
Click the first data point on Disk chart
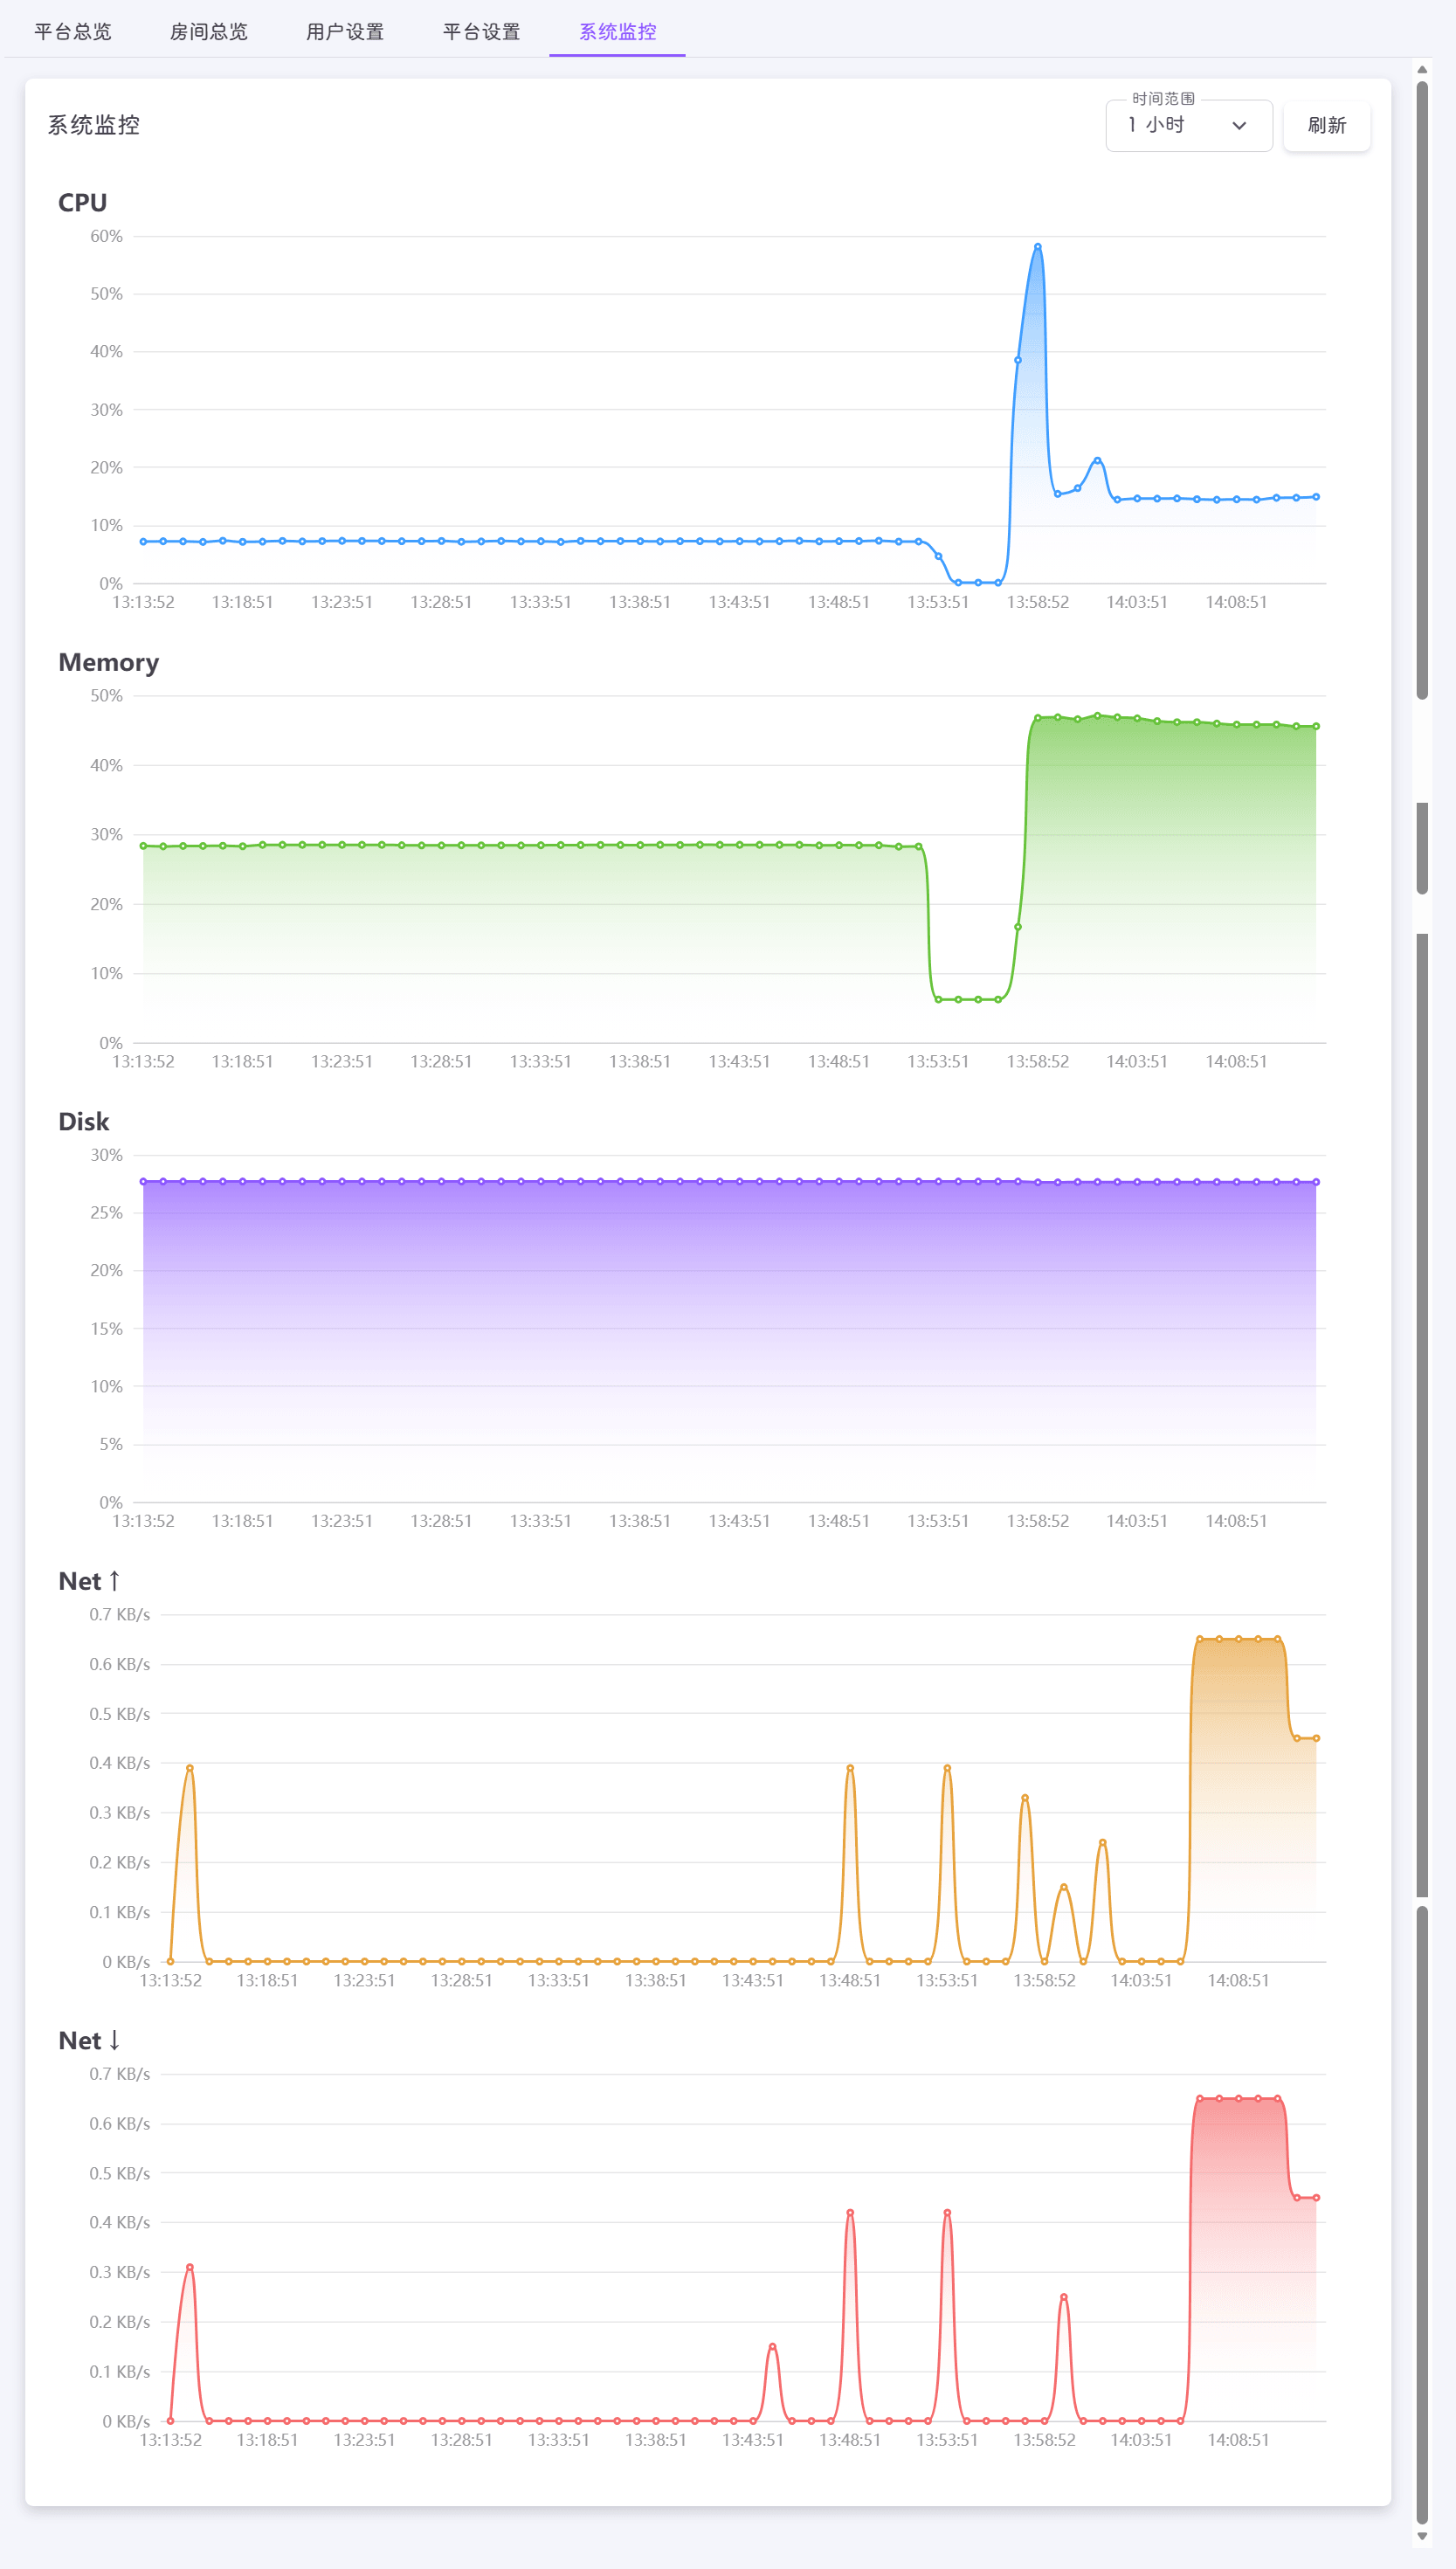[x=143, y=1182]
